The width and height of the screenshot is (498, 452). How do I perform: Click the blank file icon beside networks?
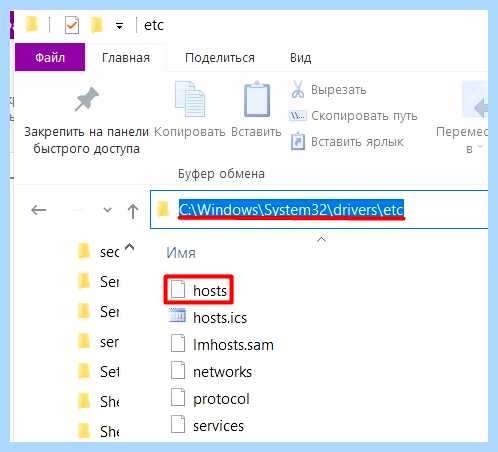click(x=178, y=370)
